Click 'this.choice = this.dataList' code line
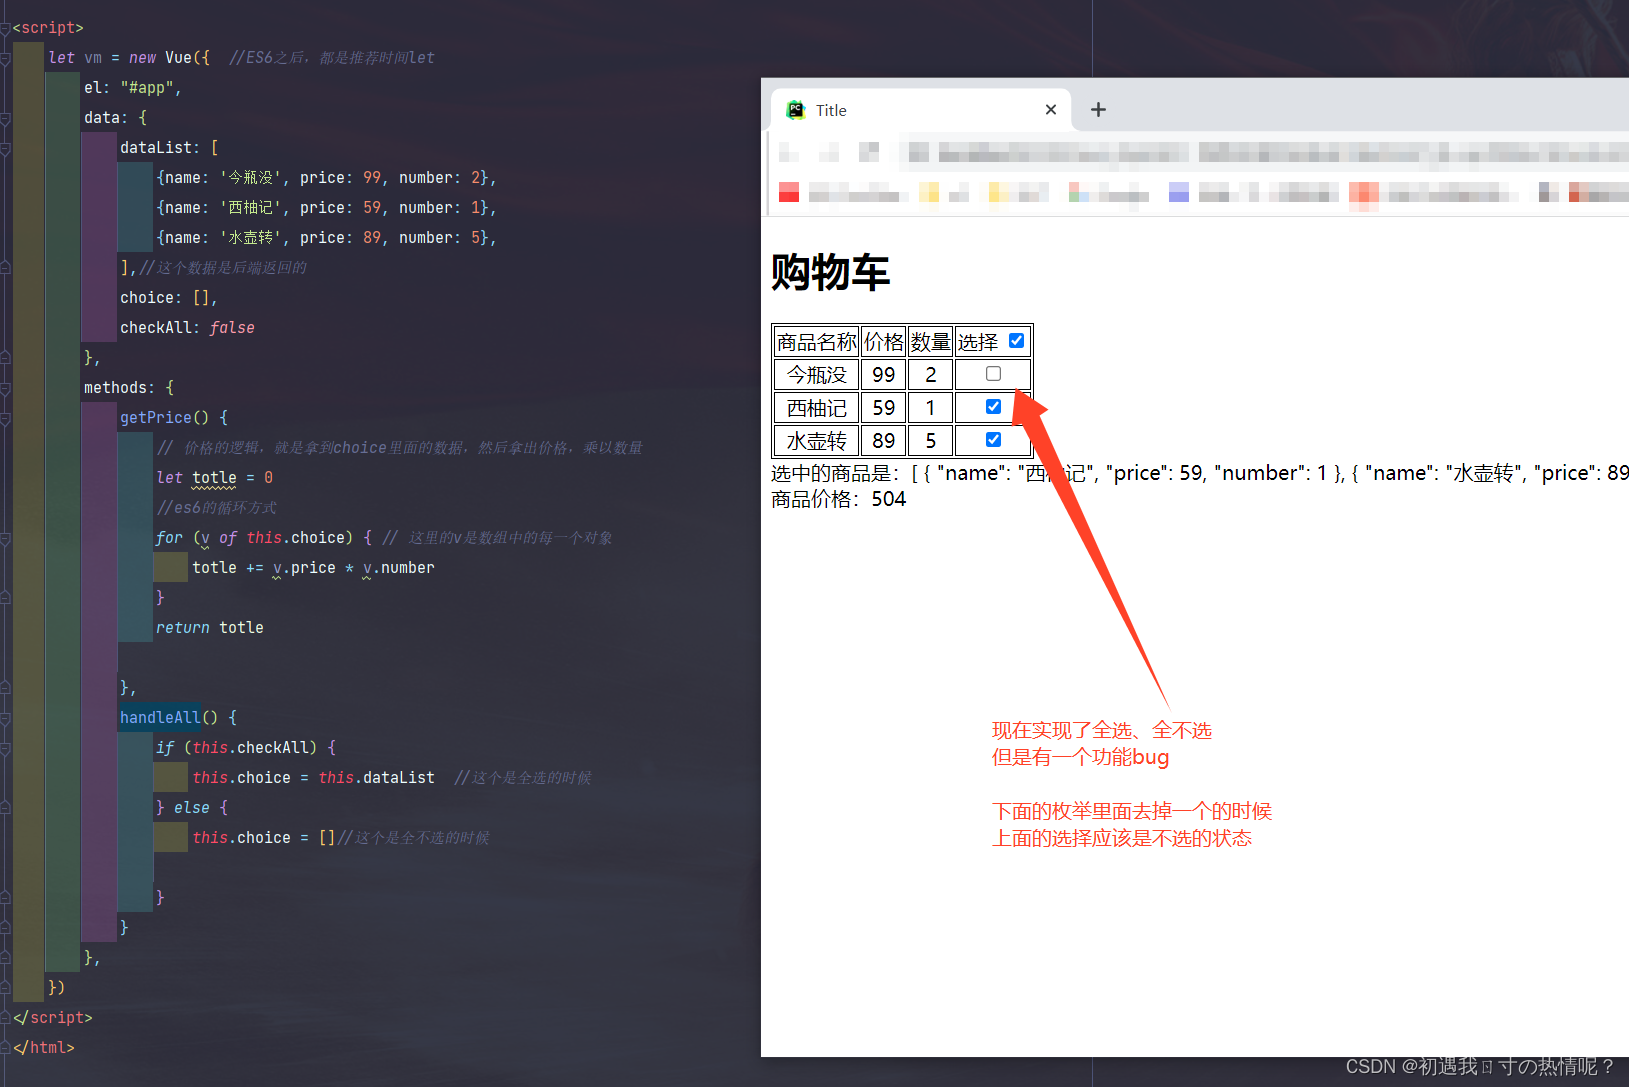The image size is (1629, 1087). [x=313, y=778]
